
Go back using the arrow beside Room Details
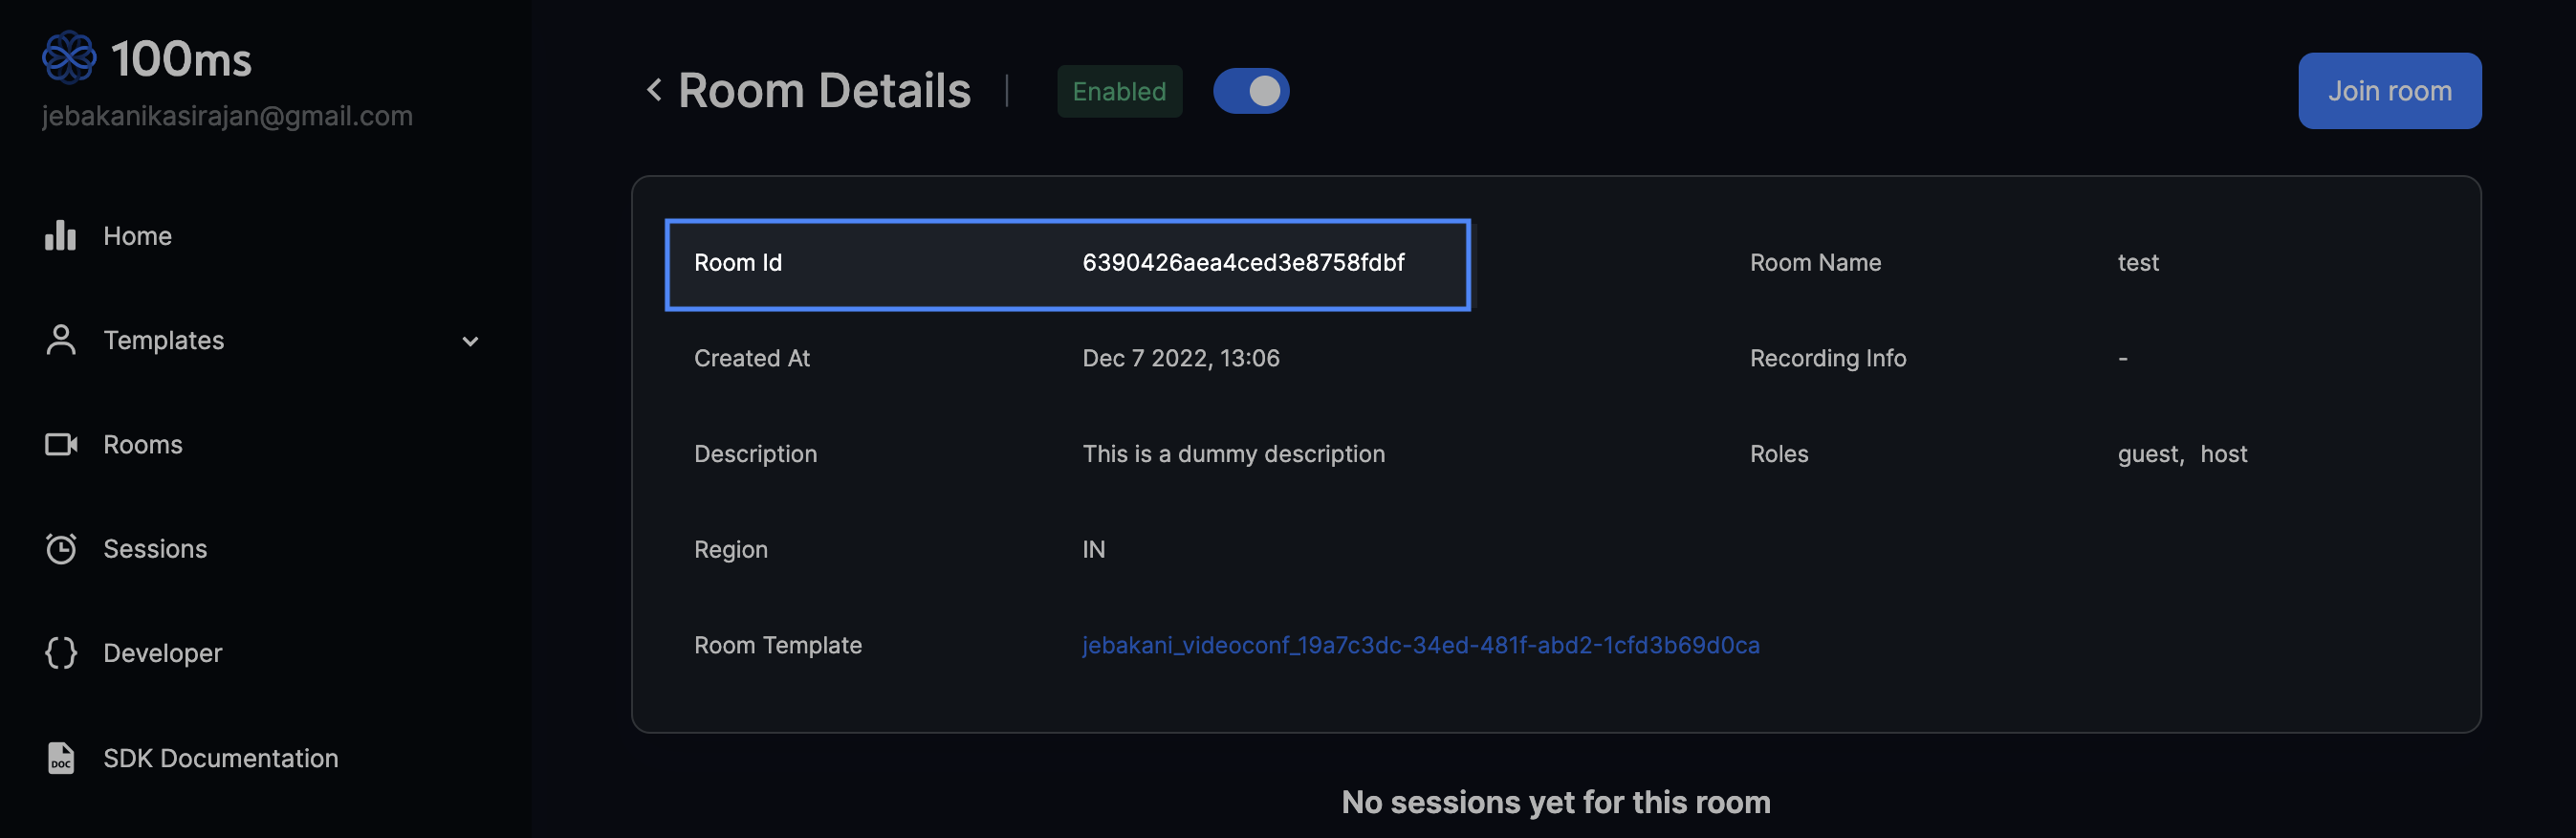654,90
